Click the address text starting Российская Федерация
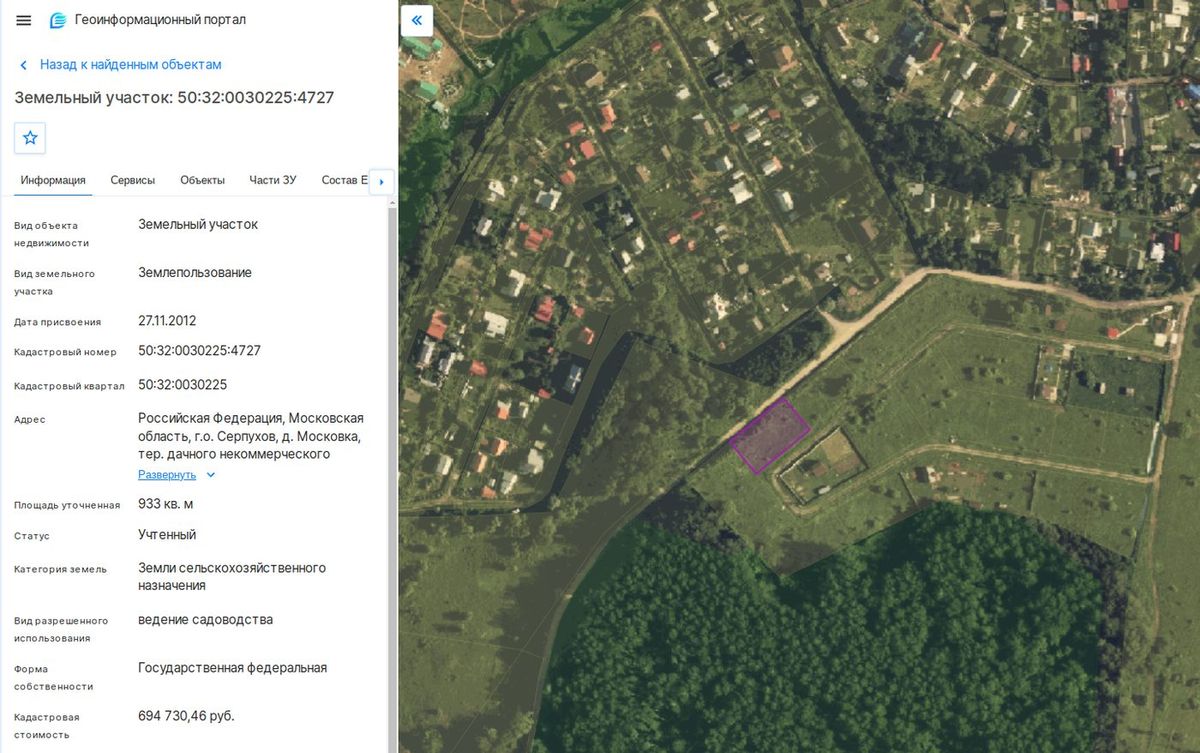1200x753 pixels. pos(251,436)
